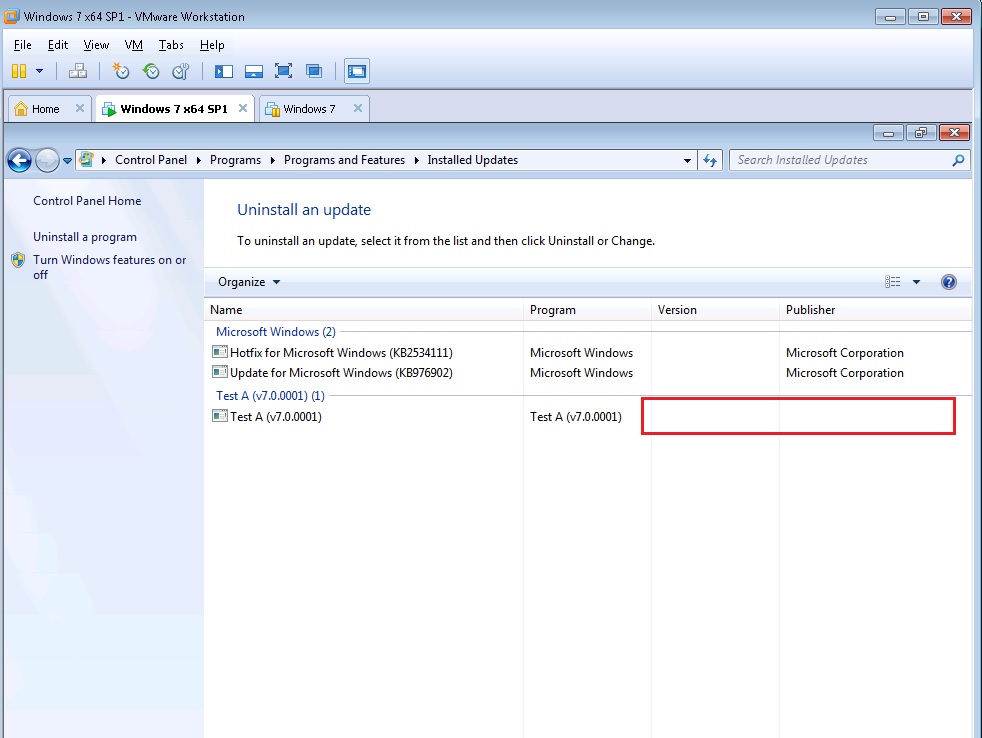Image resolution: width=982 pixels, height=738 pixels.
Task: Close the inner Control Panel window
Action: (954, 133)
